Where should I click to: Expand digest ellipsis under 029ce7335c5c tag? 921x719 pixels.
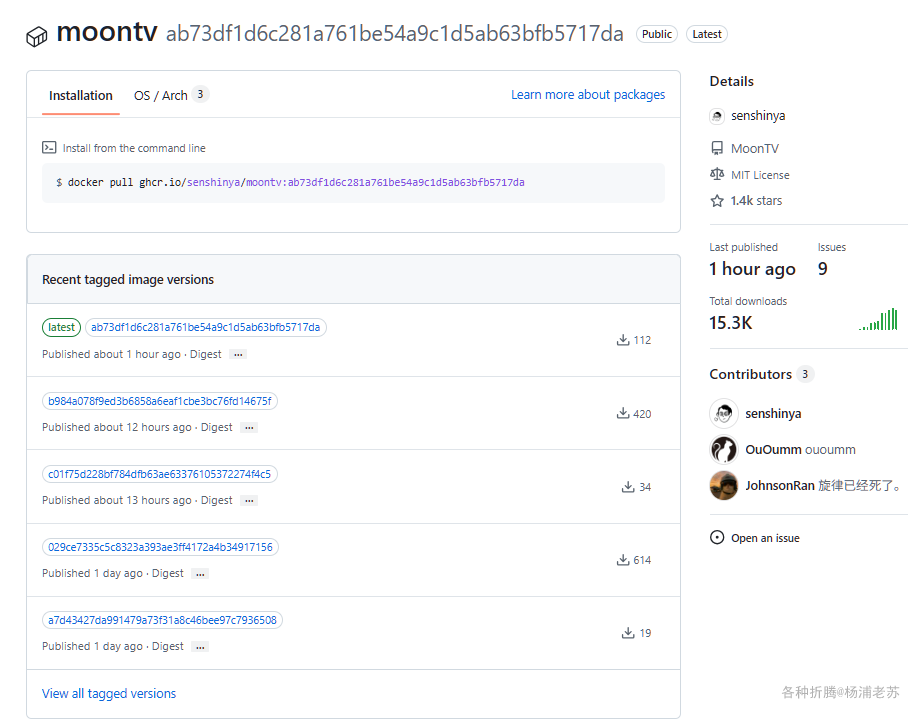[200, 573]
